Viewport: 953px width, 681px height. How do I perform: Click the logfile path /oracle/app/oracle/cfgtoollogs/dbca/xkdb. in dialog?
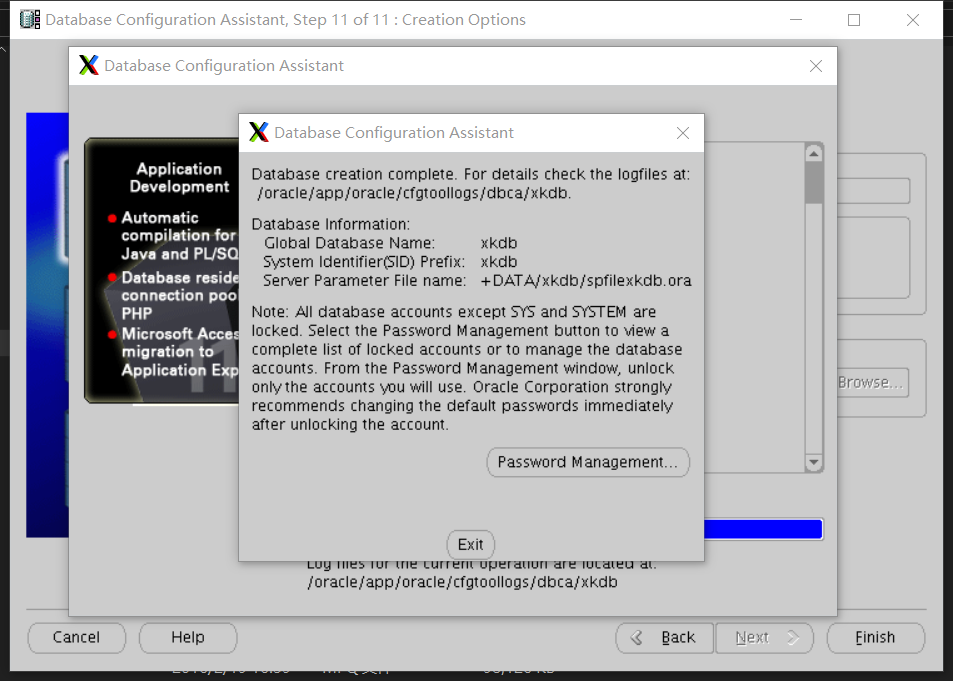point(415,193)
